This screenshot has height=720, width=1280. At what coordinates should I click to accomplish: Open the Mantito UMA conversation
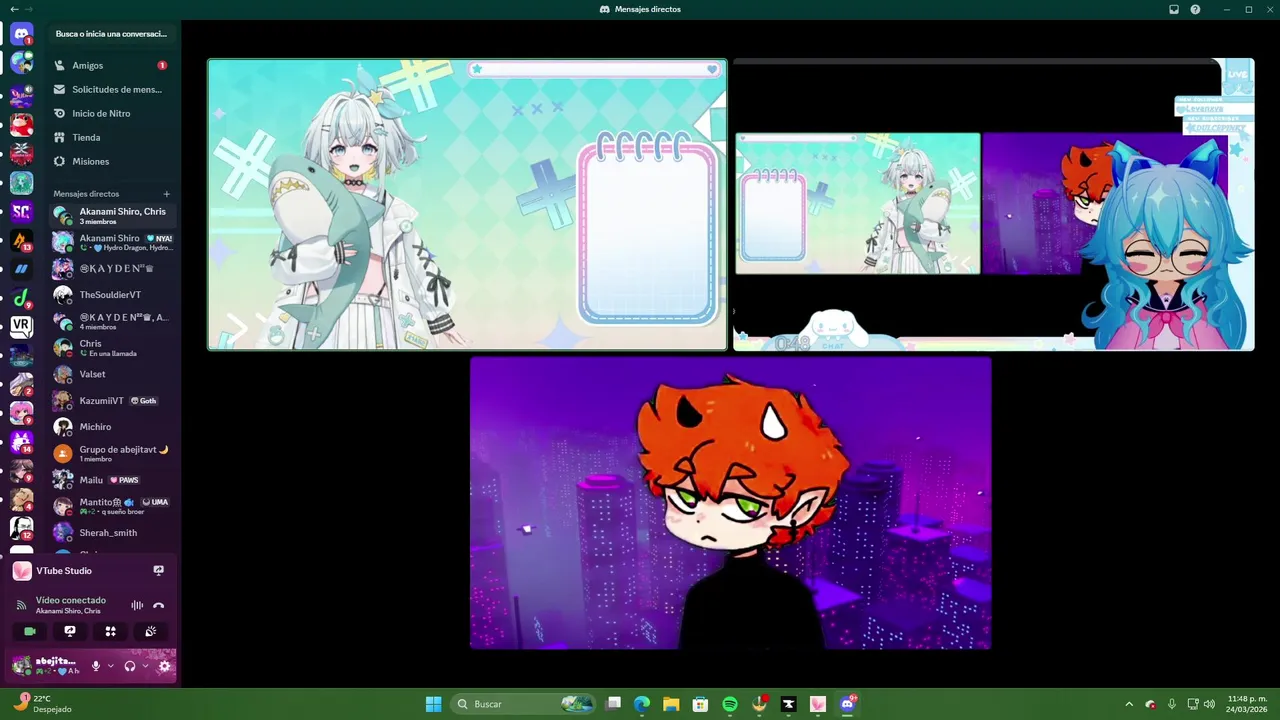coord(112,506)
